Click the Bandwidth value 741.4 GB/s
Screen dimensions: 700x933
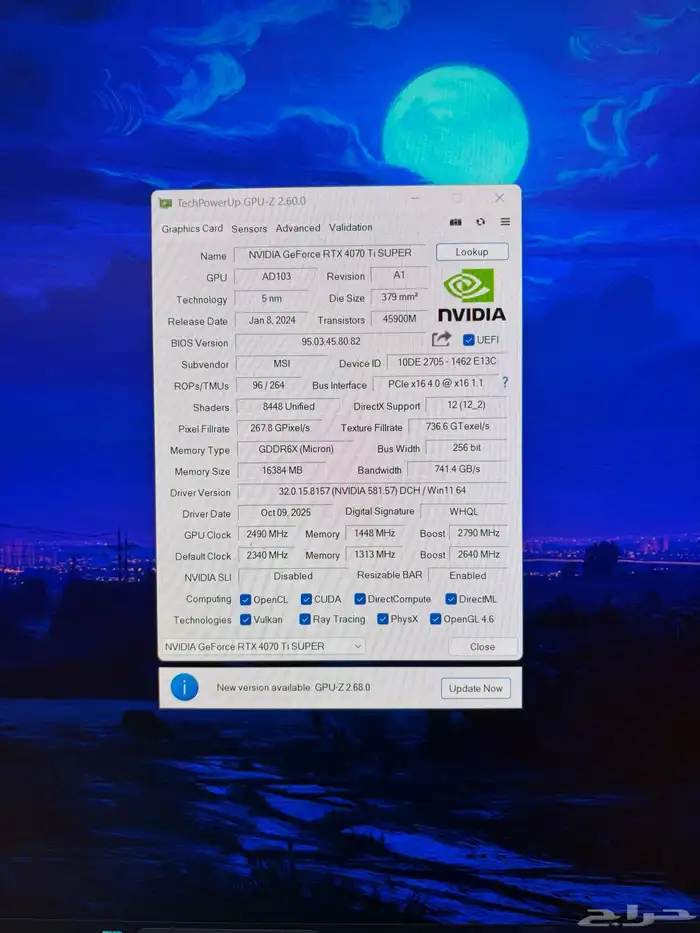click(457, 469)
